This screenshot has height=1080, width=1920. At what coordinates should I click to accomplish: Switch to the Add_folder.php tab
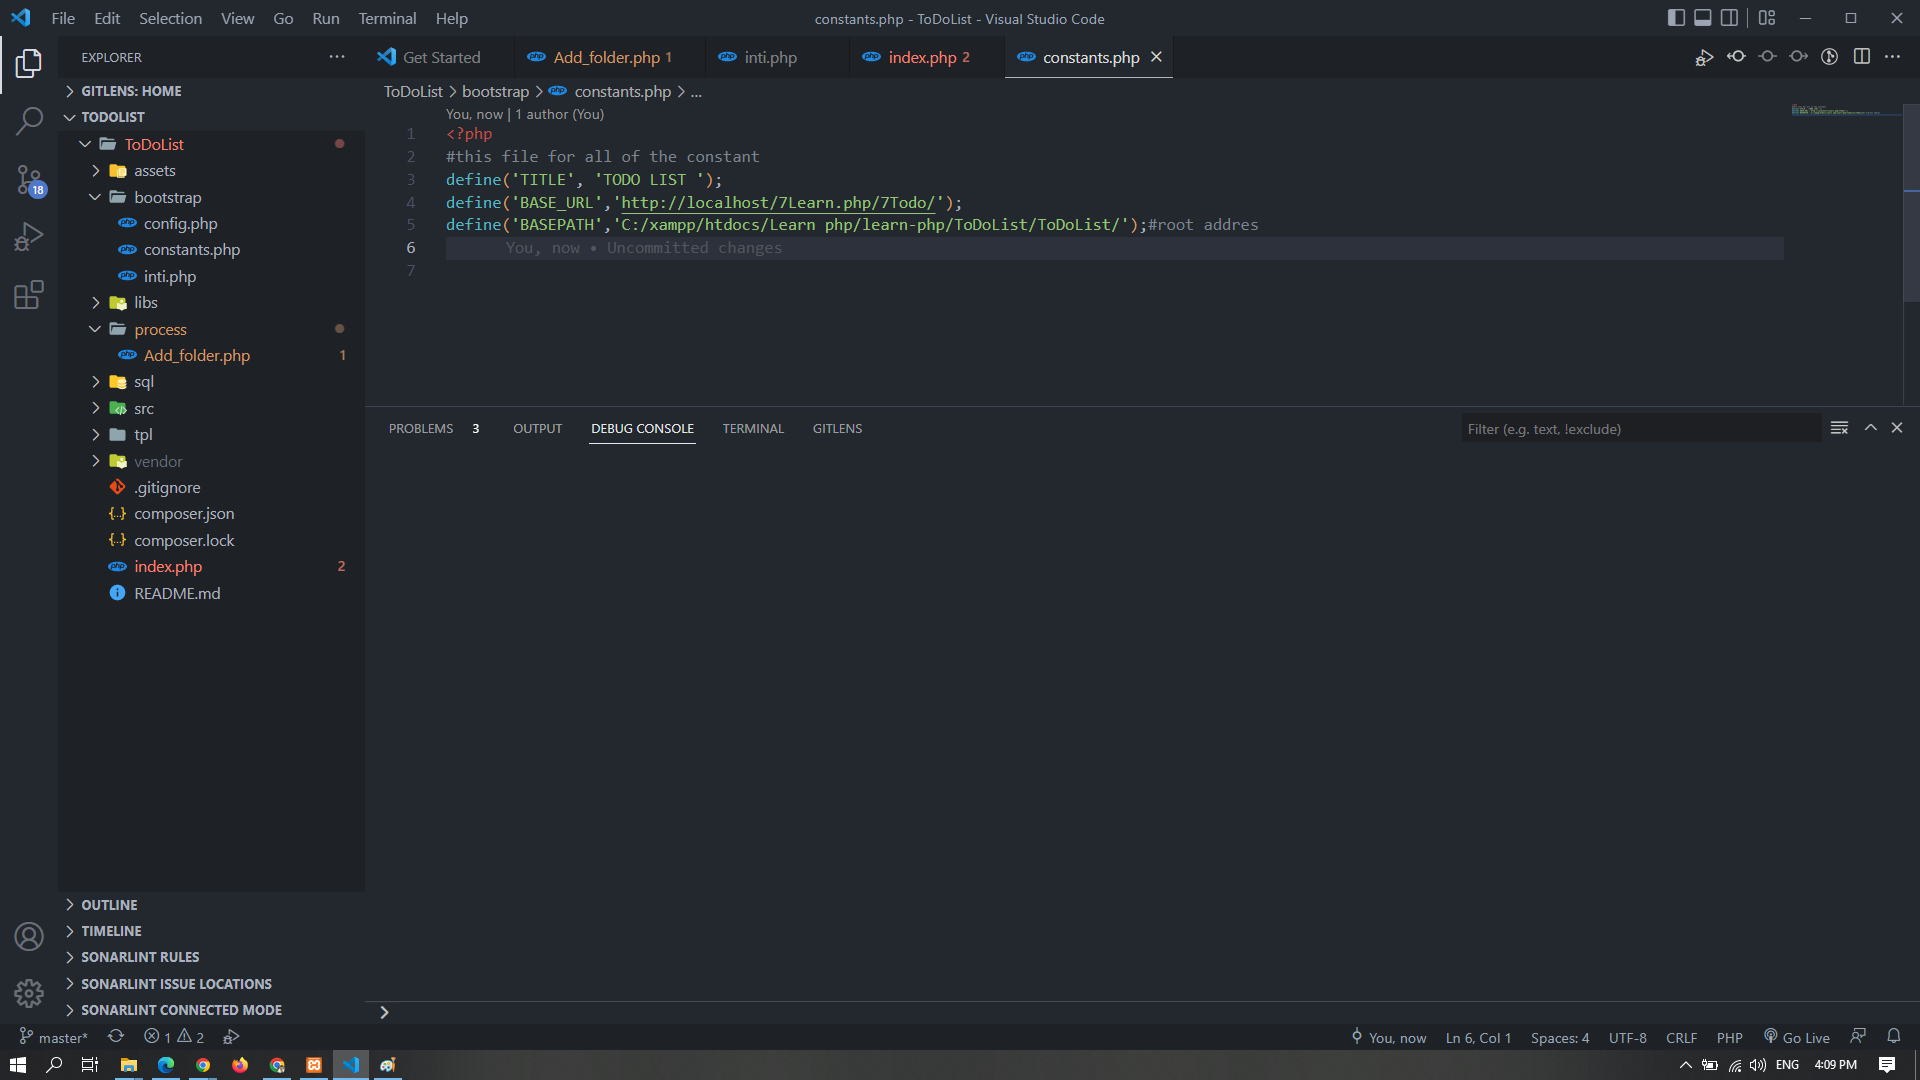pyautogui.click(x=611, y=57)
